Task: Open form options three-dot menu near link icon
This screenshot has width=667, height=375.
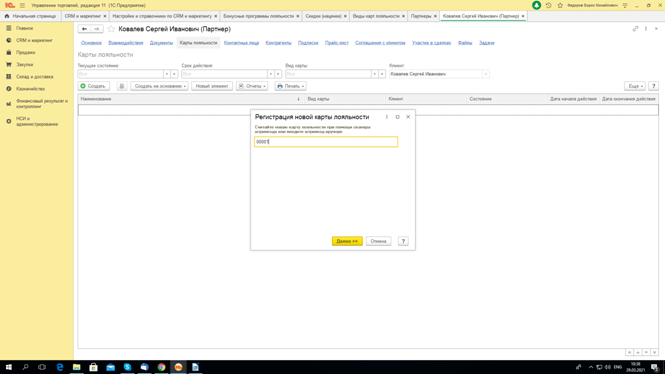Action: 646,28
